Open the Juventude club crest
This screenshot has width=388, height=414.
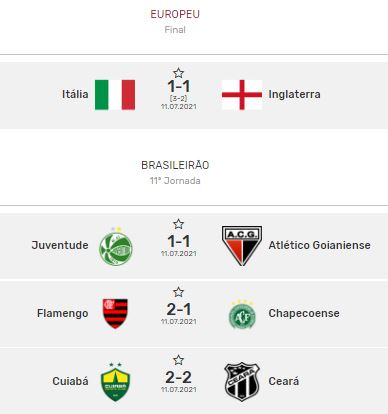pyautogui.click(x=116, y=246)
